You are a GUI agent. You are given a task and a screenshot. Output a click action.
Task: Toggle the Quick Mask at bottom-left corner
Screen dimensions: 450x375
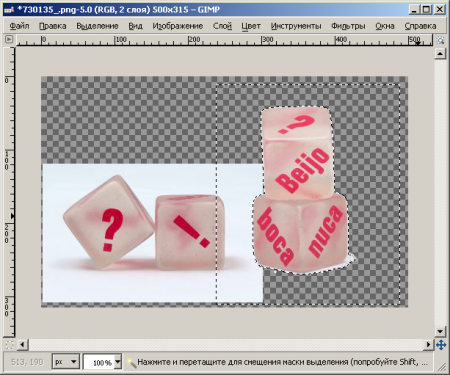9,344
